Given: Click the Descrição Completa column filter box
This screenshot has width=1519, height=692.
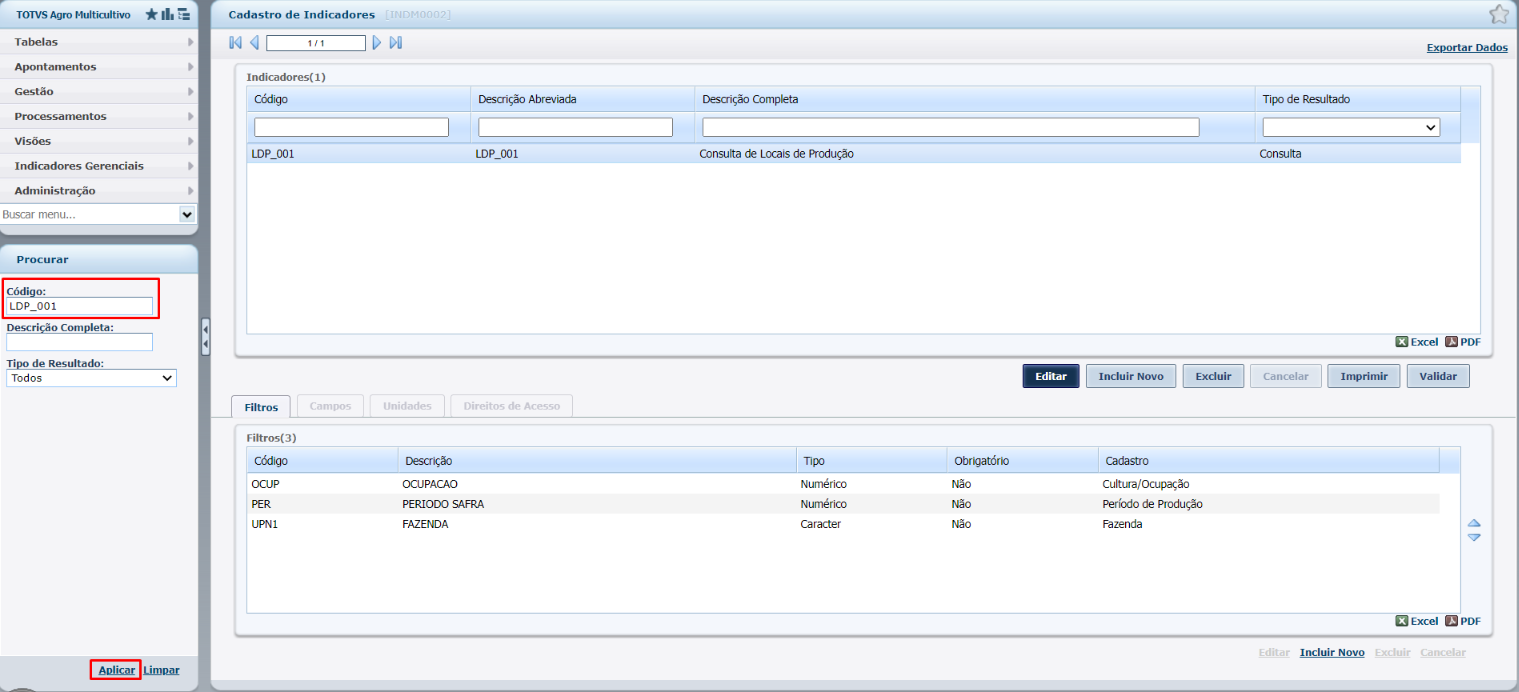Looking at the screenshot, I should tap(950, 127).
